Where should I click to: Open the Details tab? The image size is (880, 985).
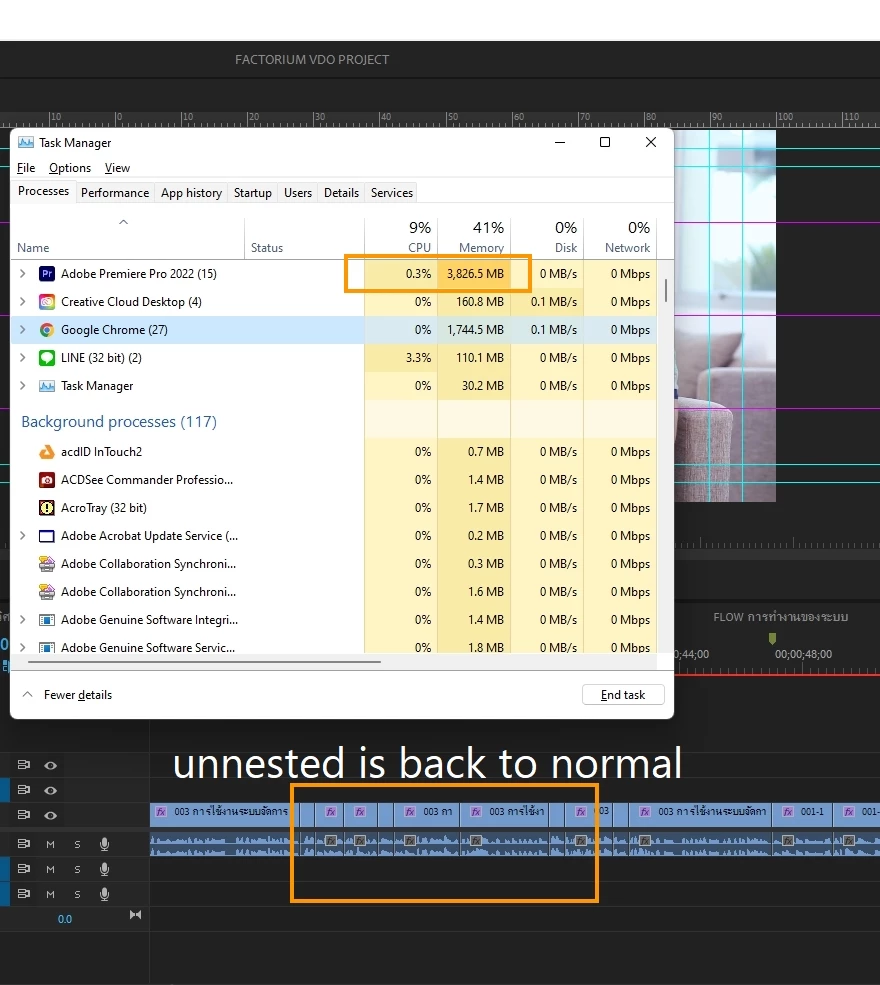click(x=341, y=193)
